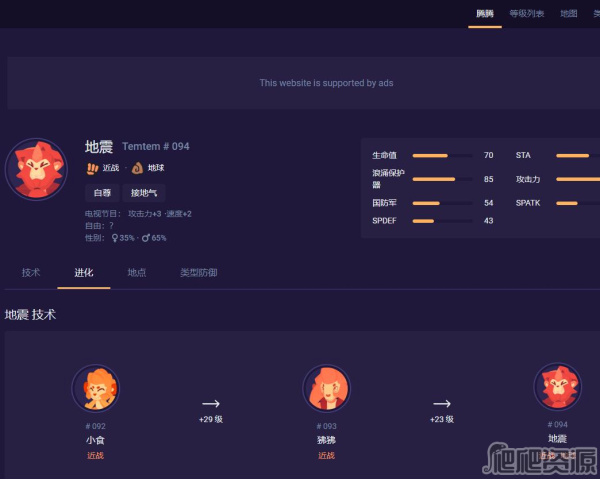Open the 地图 navigation tab

coord(569,14)
